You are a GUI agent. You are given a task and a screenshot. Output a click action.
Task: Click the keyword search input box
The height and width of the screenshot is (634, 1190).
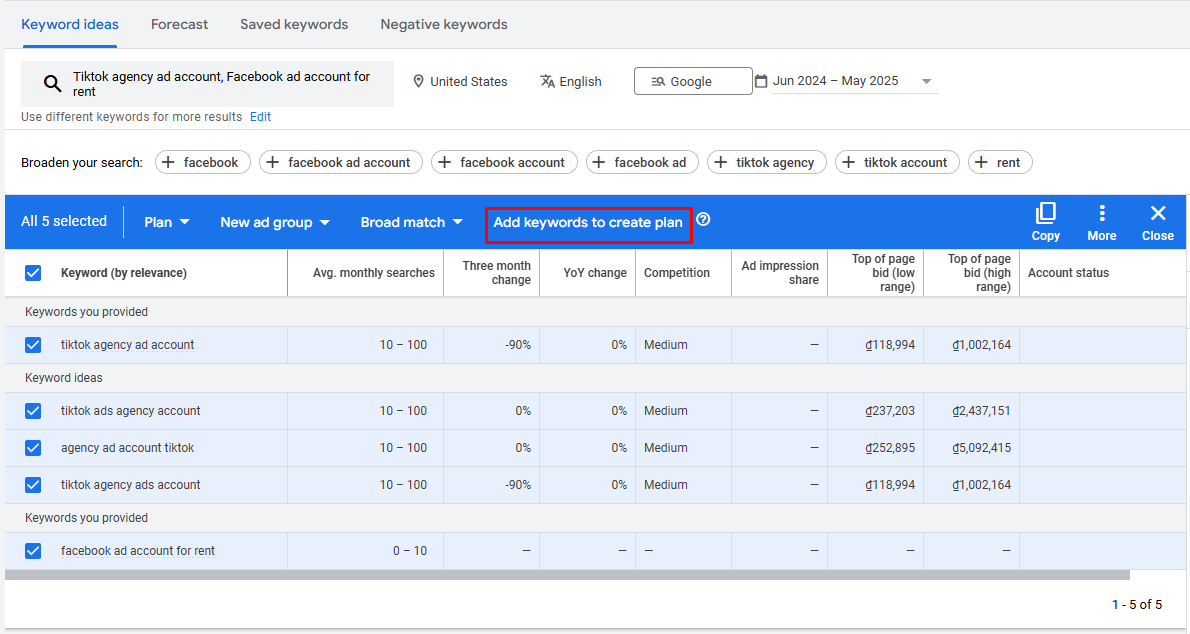point(207,84)
